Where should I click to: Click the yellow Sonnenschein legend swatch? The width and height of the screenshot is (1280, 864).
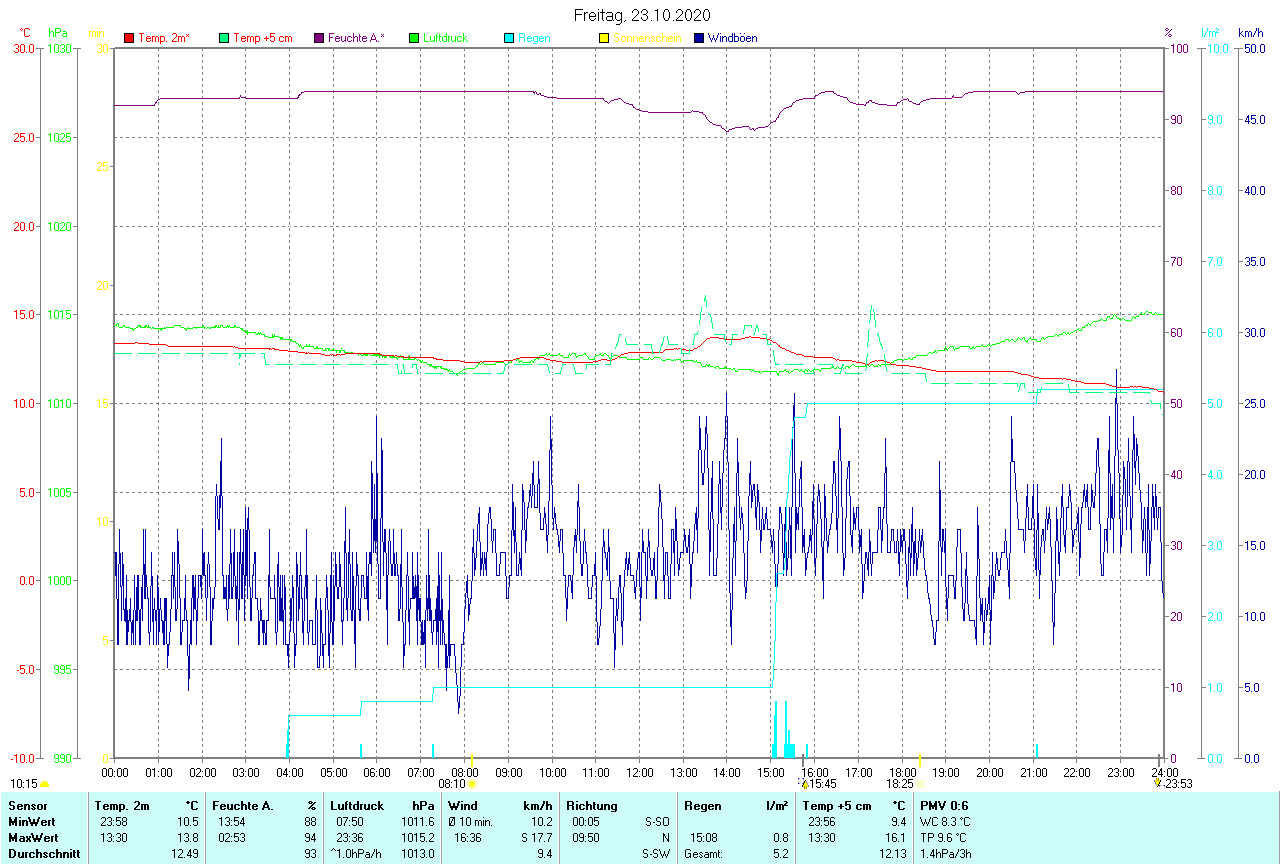pos(603,38)
